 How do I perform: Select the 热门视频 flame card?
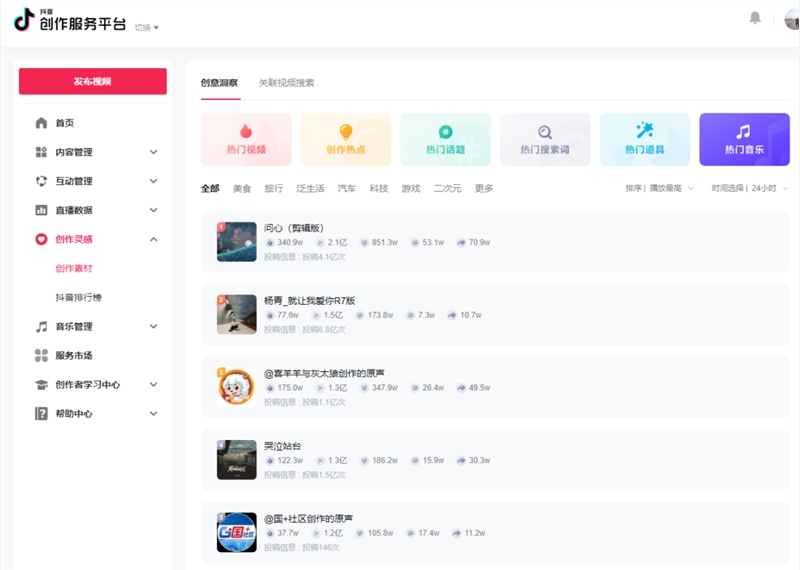pos(246,139)
